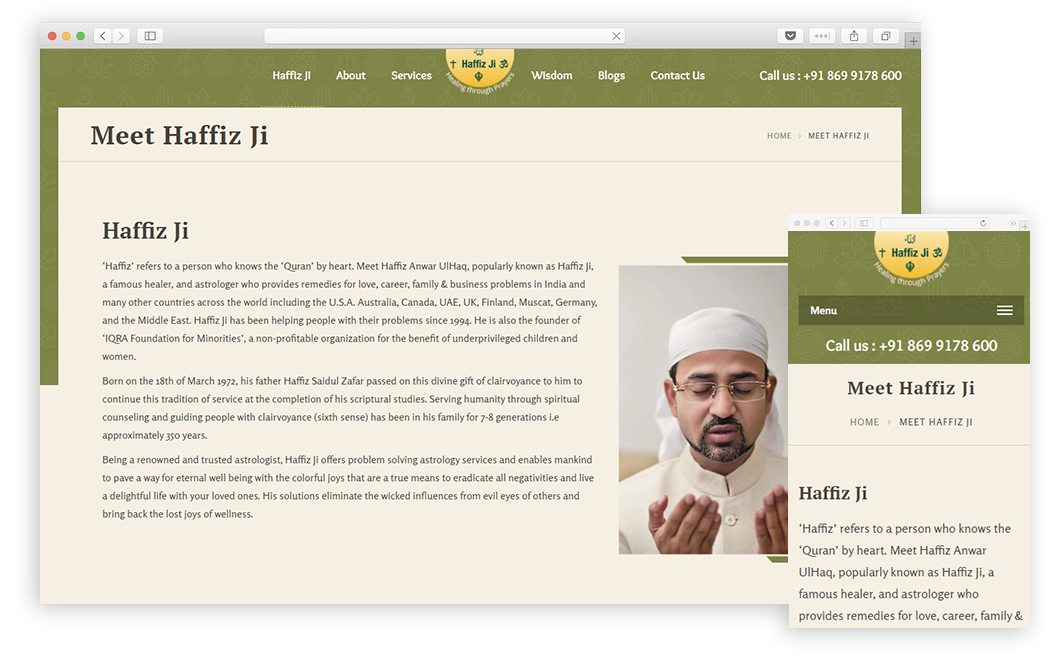Open the Haffiz Ji navigation menu item
1058x662 pixels.
point(291,76)
